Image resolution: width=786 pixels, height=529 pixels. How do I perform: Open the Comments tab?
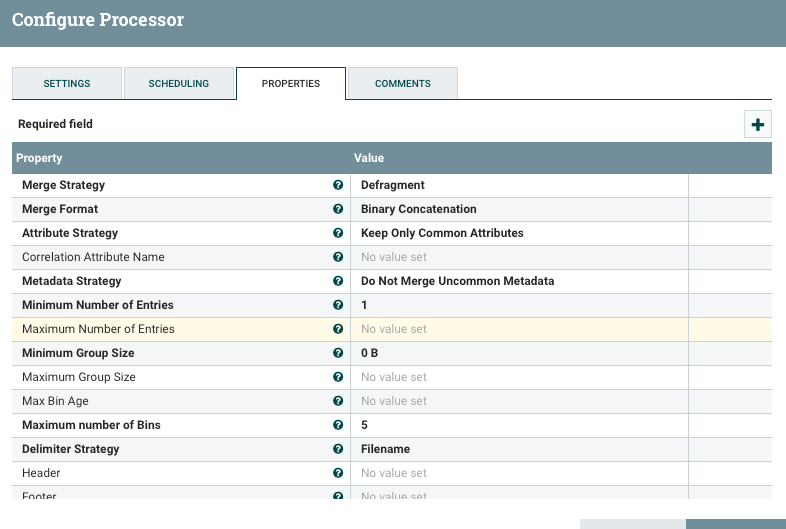click(403, 84)
